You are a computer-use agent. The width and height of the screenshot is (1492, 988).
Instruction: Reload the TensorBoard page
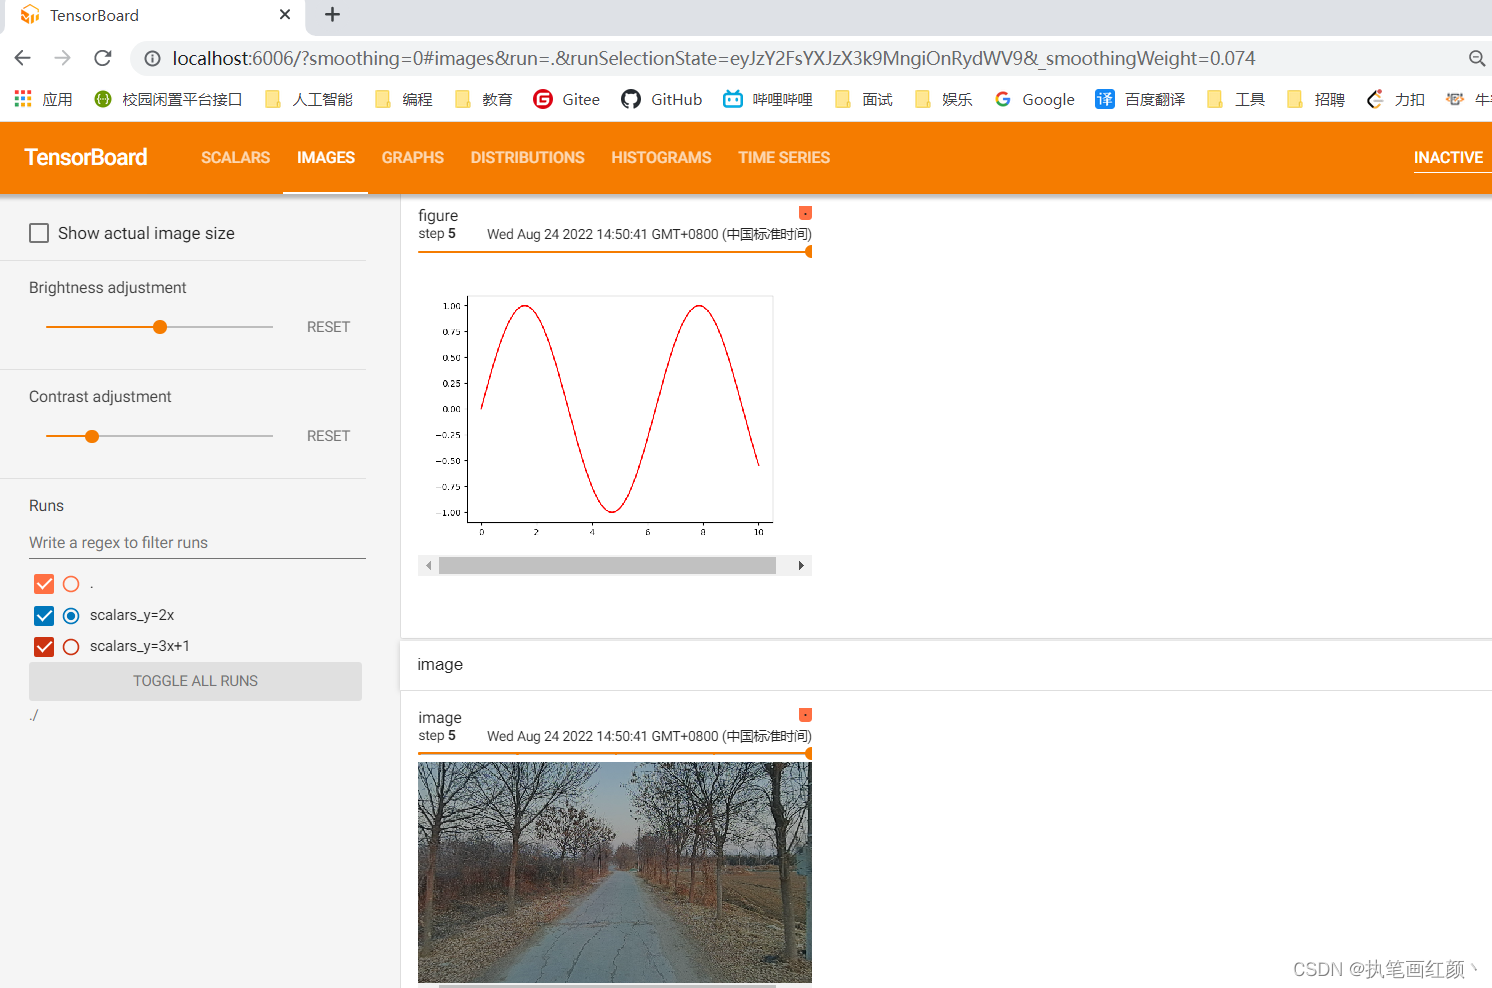coord(103,58)
